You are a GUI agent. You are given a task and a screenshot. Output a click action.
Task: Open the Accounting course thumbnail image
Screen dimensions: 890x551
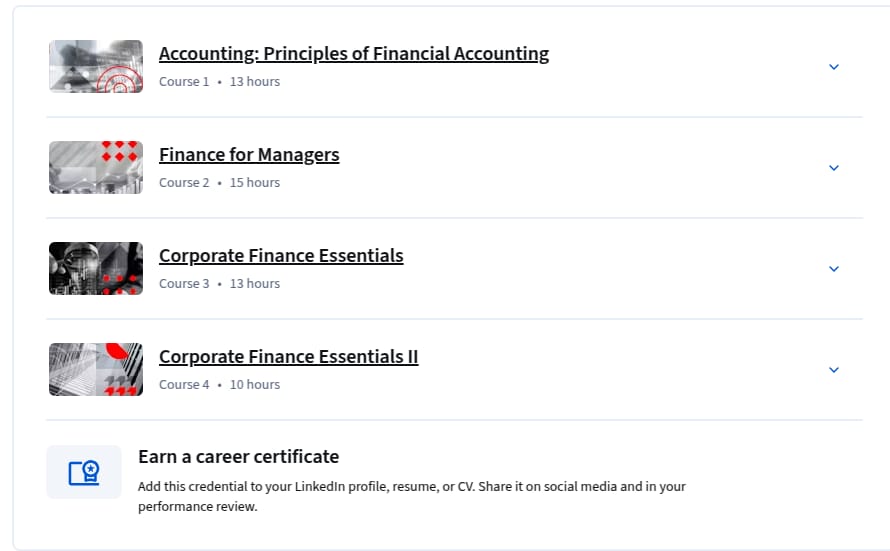(96, 66)
